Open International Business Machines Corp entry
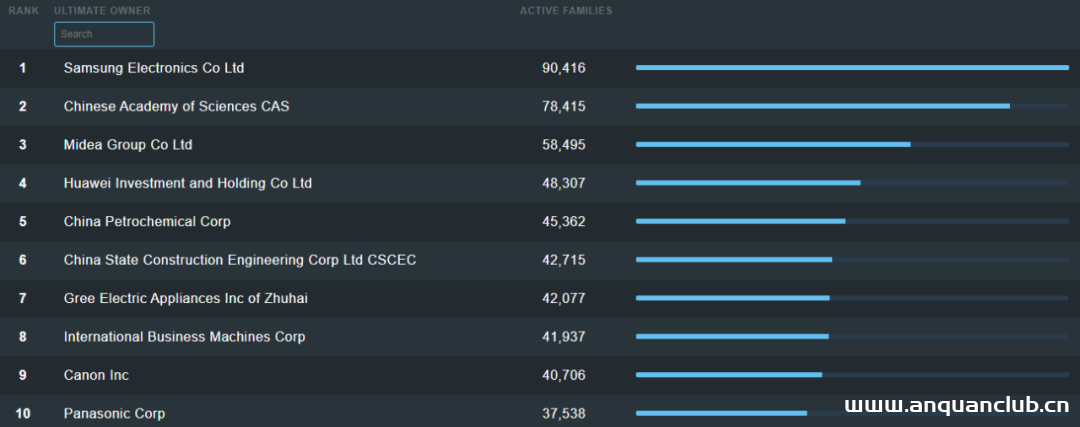The width and height of the screenshot is (1080, 427). (x=184, y=337)
